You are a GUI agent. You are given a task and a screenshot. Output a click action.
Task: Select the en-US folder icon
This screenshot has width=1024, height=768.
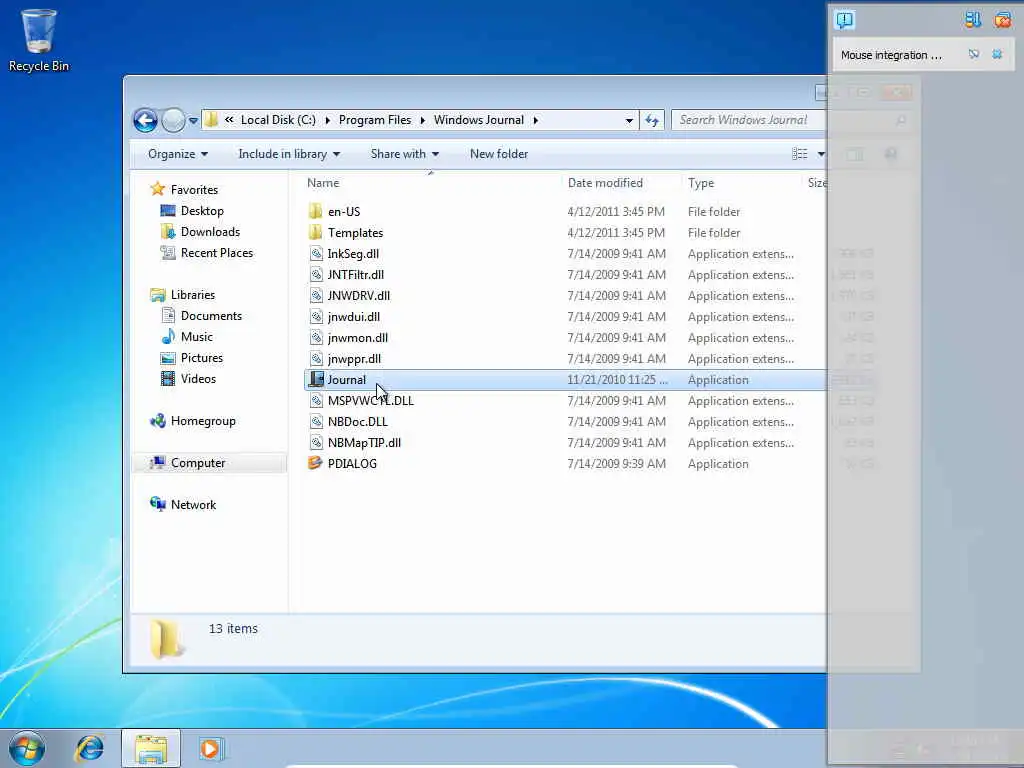[x=315, y=211]
